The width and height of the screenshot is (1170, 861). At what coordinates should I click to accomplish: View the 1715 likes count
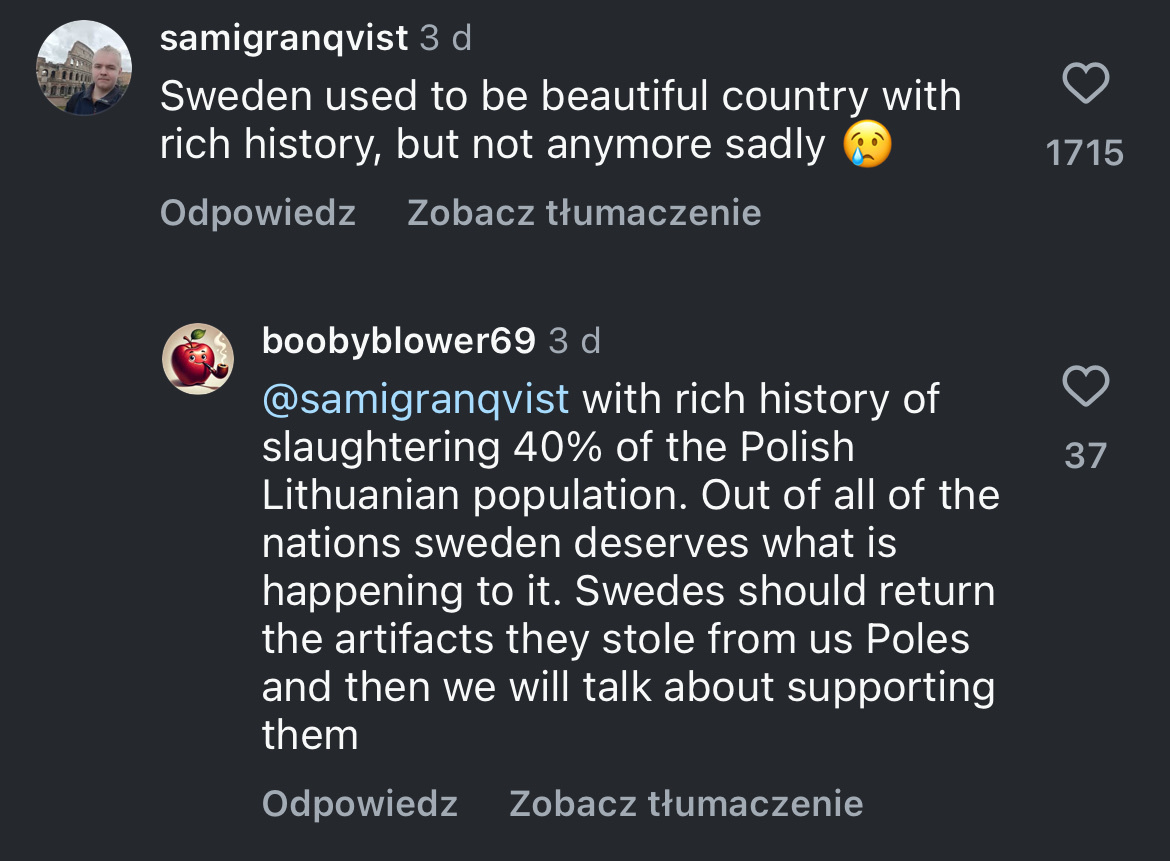1085,153
